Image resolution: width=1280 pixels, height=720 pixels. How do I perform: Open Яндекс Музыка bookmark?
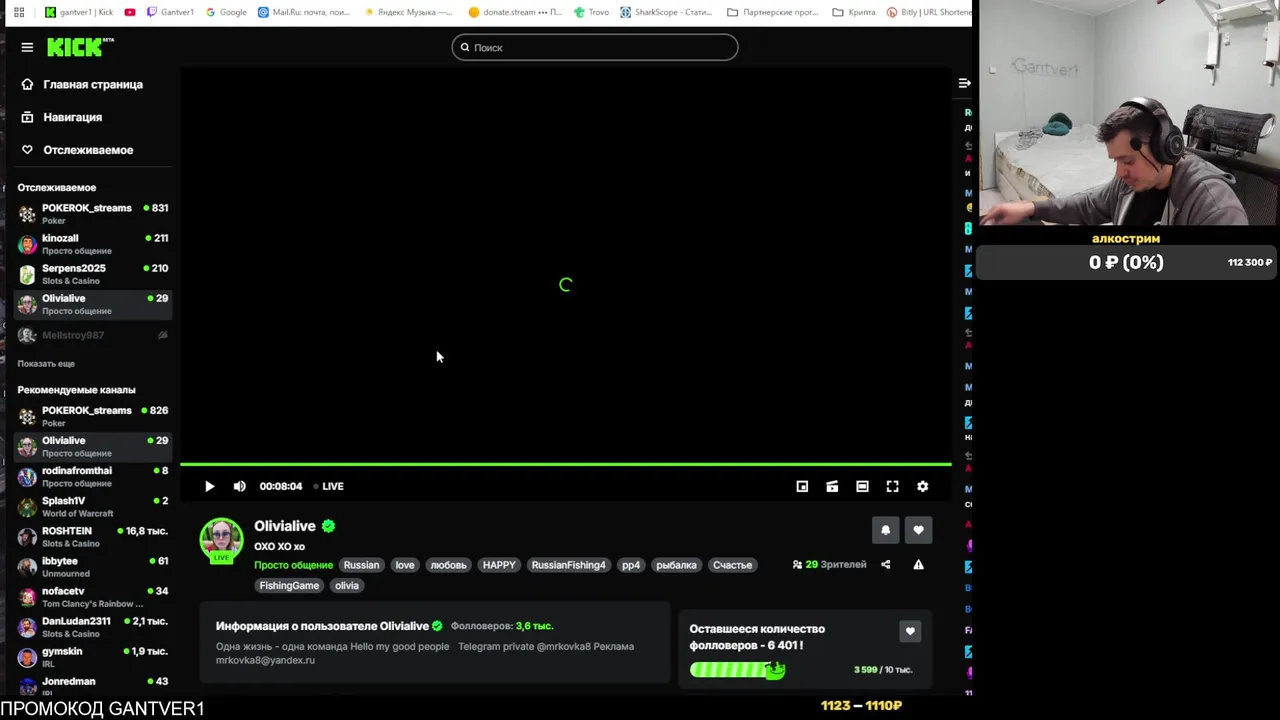pyautogui.click(x=408, y=12)
